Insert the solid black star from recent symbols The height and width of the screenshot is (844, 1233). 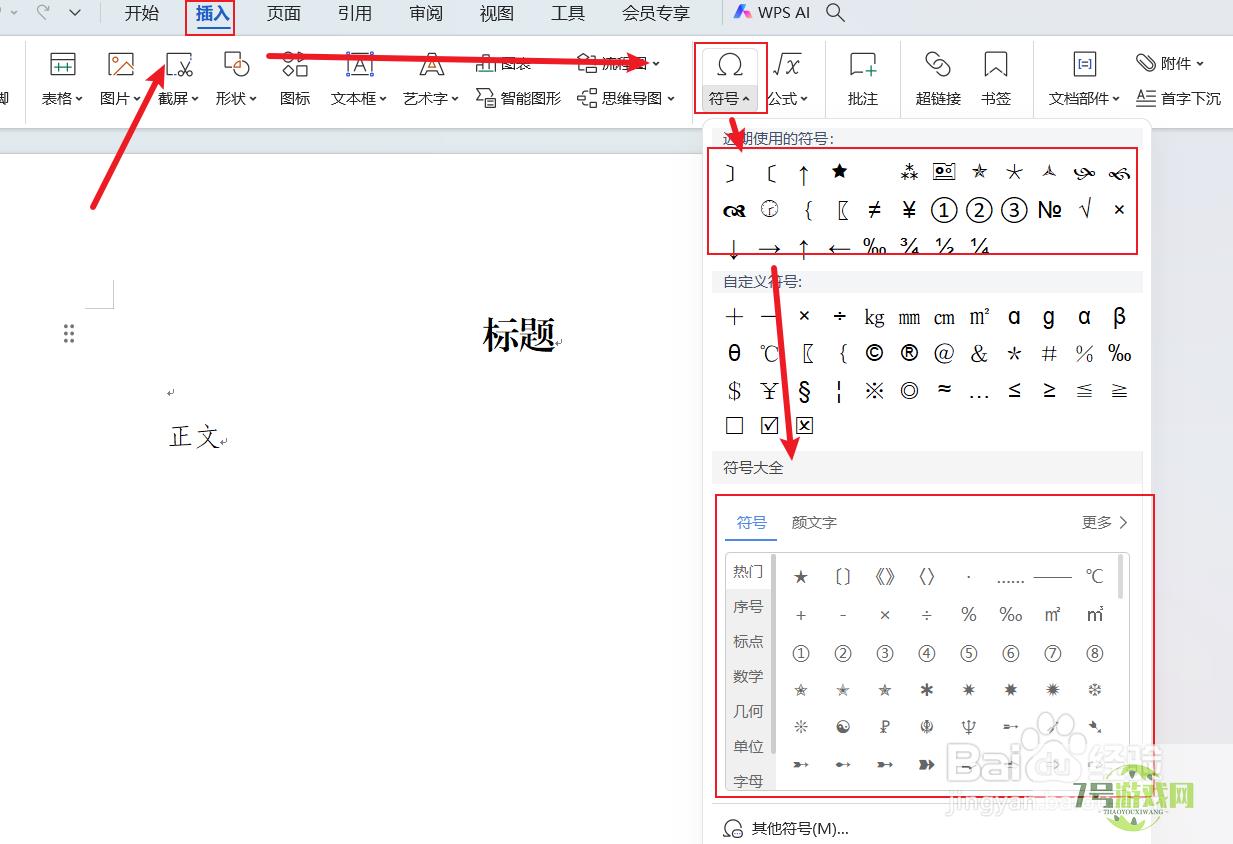coord(839,172)
